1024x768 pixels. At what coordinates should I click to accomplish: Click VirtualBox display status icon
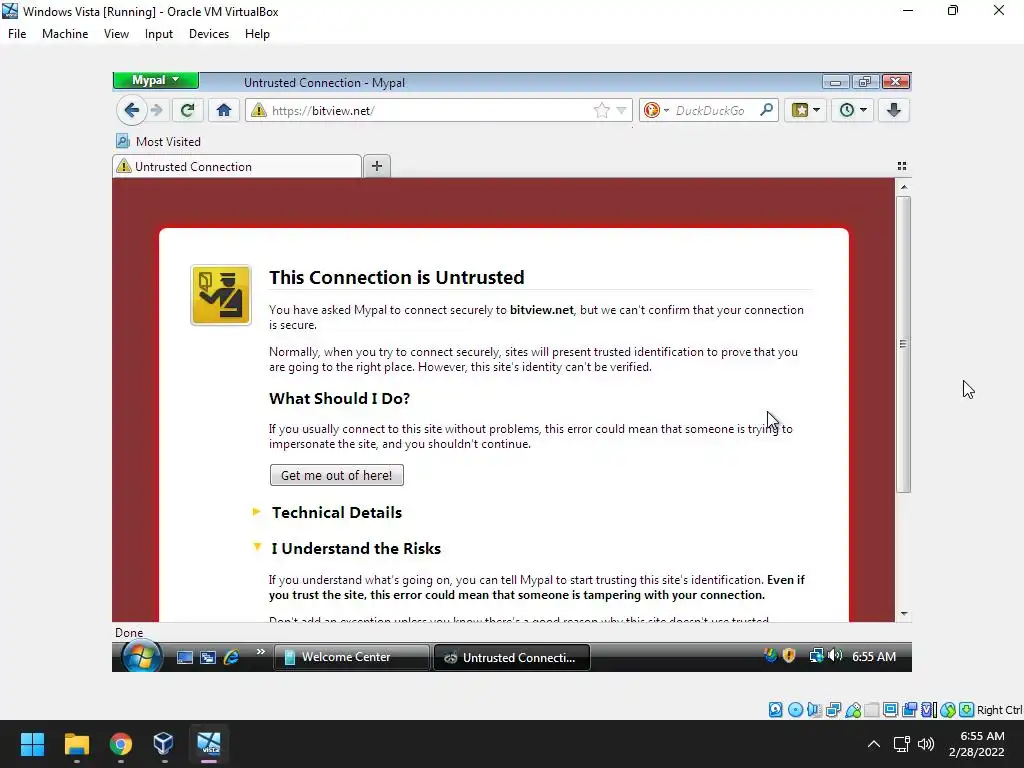click(890, 710)
